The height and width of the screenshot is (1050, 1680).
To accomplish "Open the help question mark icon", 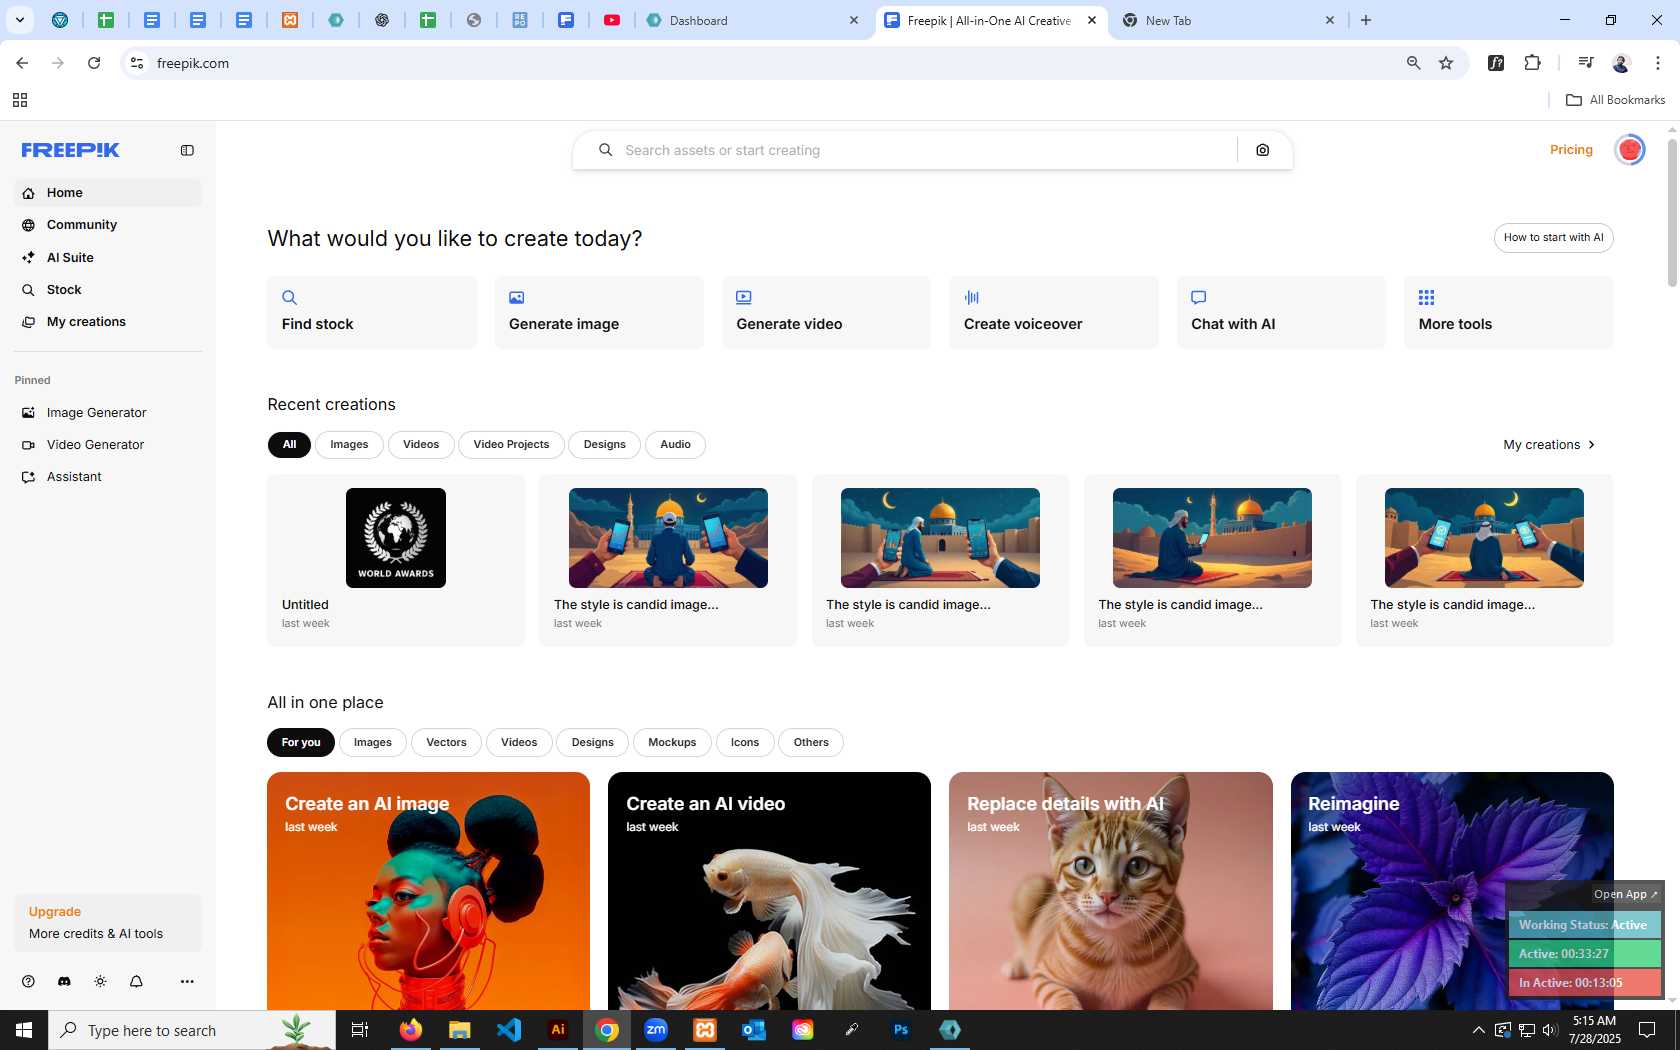I will point(28,981).
